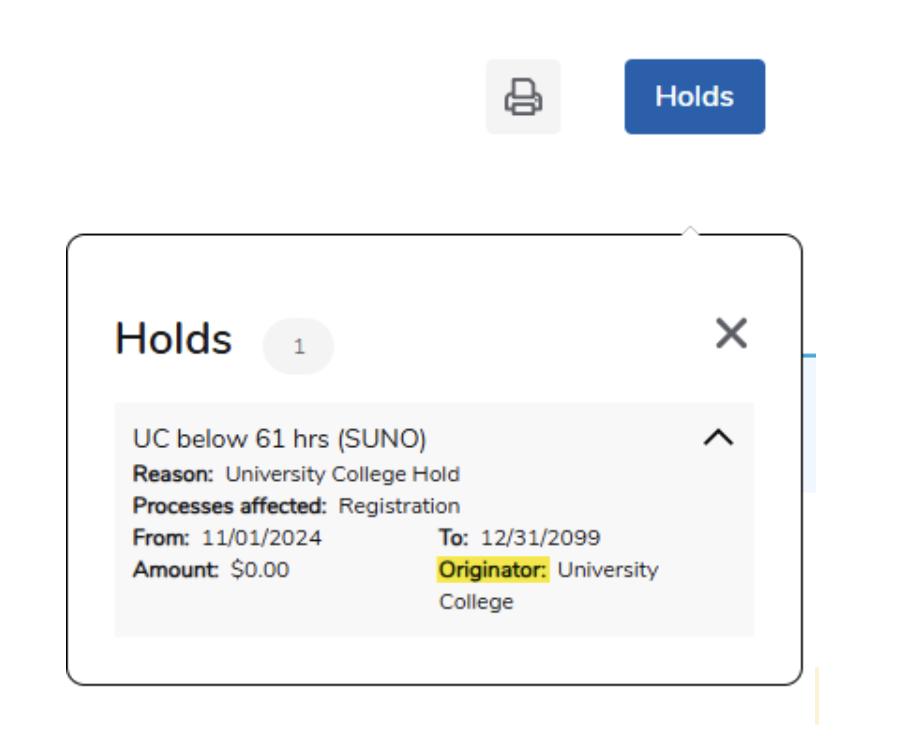Select the 12/31/2099 end date
904x736 pixels.
click(540, 538)
